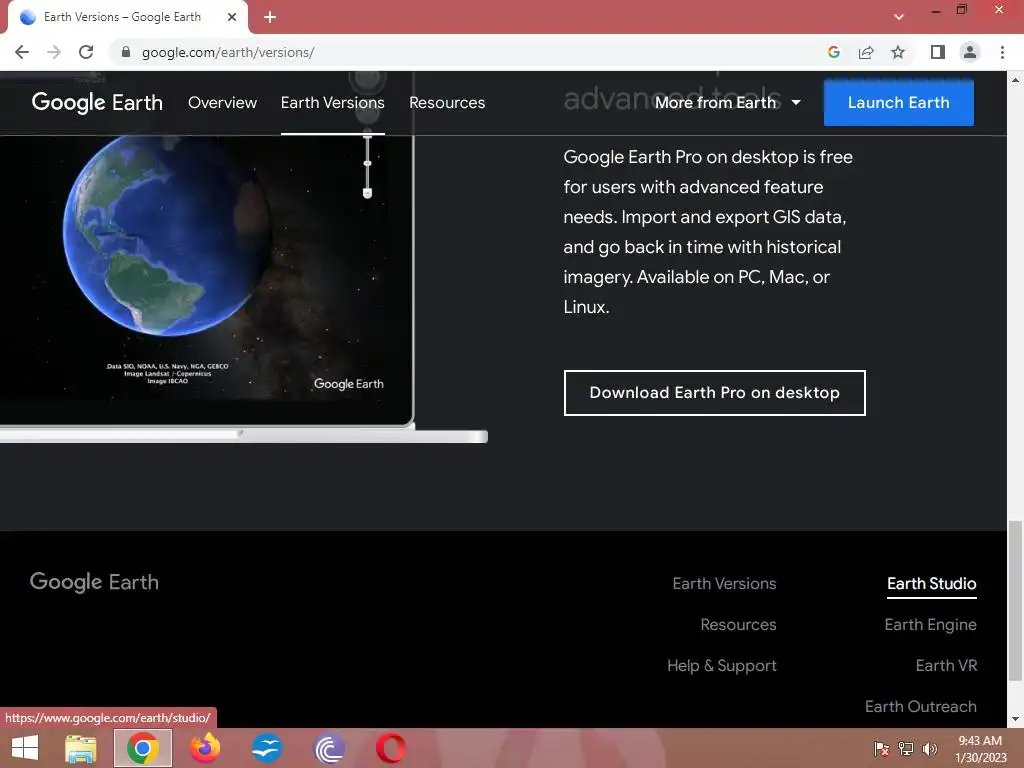
Task: Expand the tab search chevron
Action: (899, 17)
